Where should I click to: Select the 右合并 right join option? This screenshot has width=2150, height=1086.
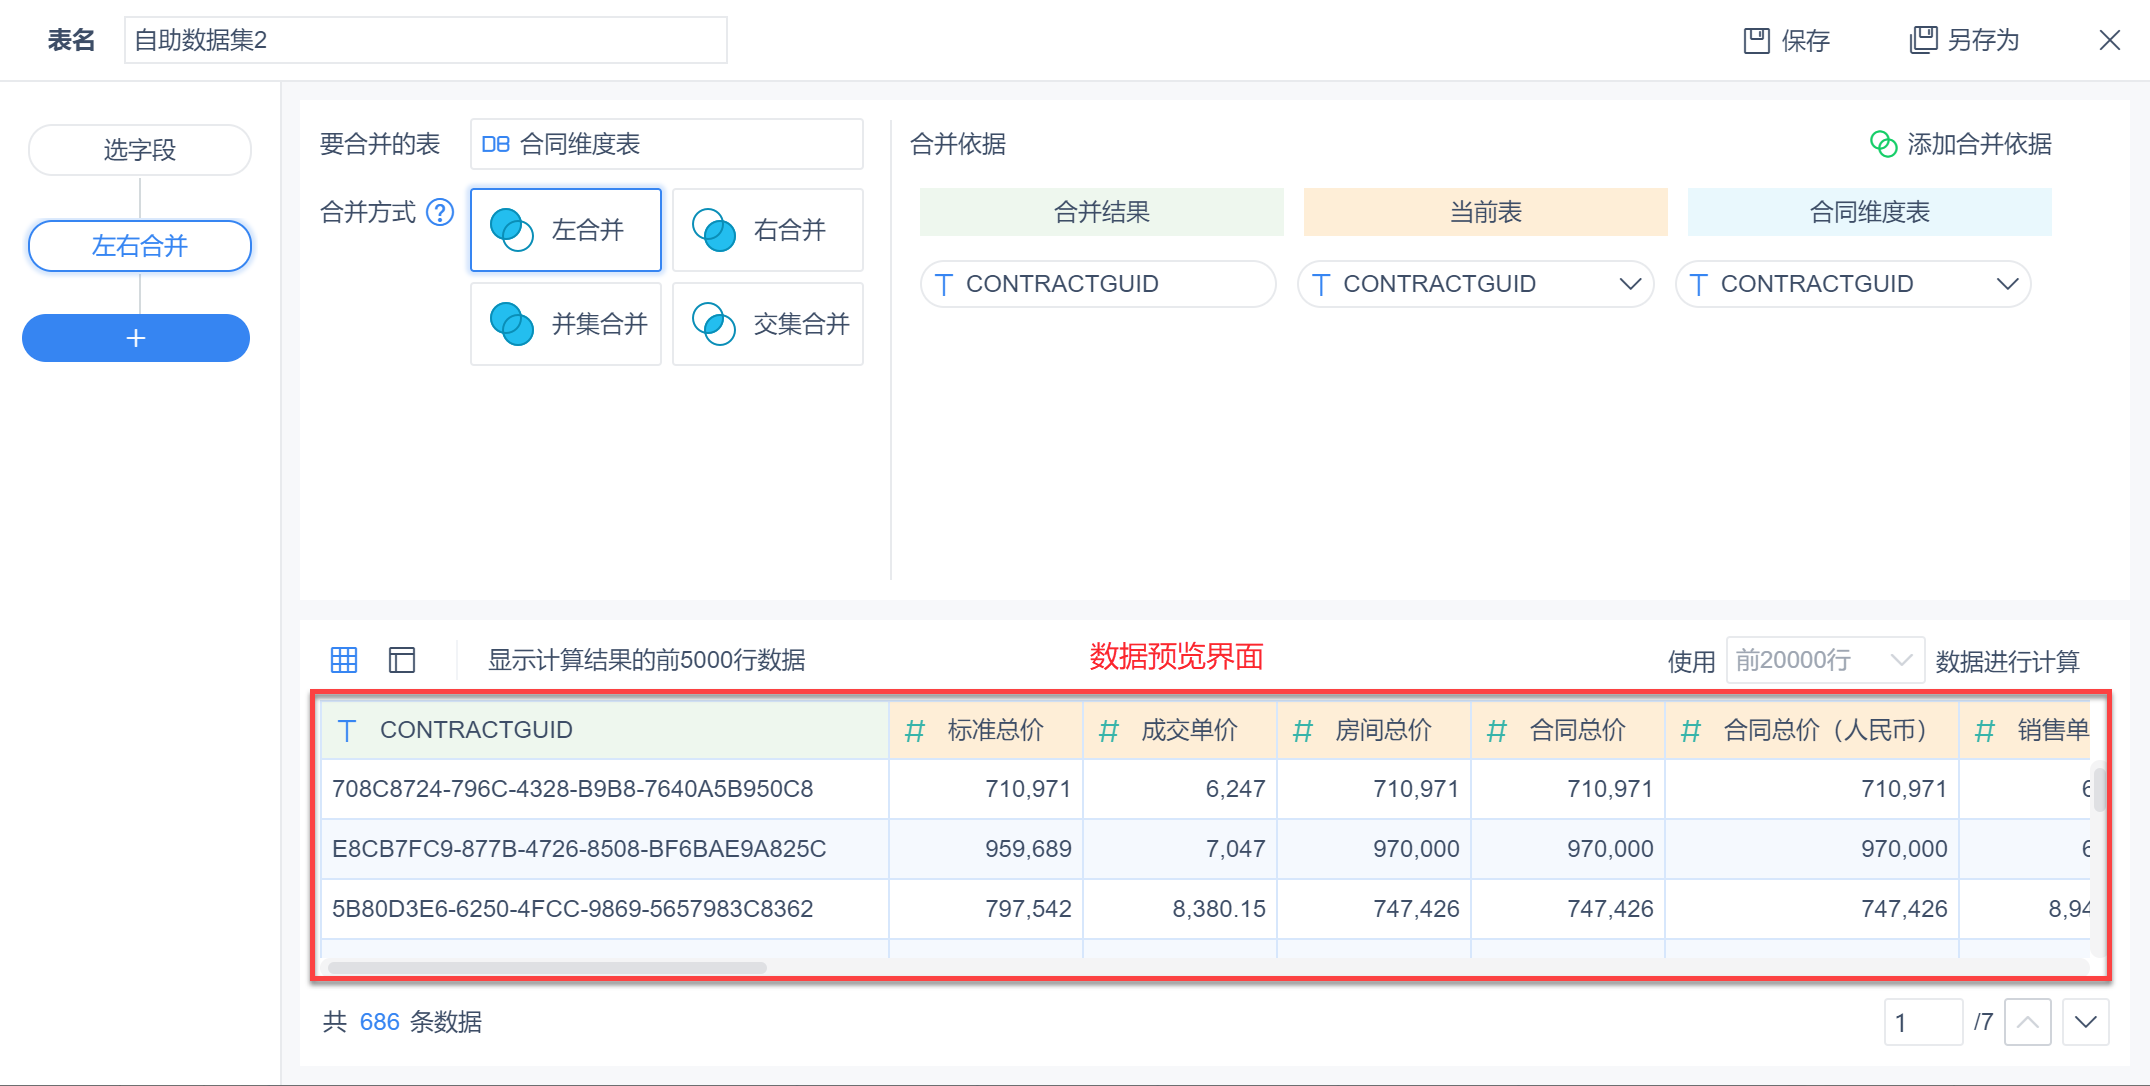point(768,230)
